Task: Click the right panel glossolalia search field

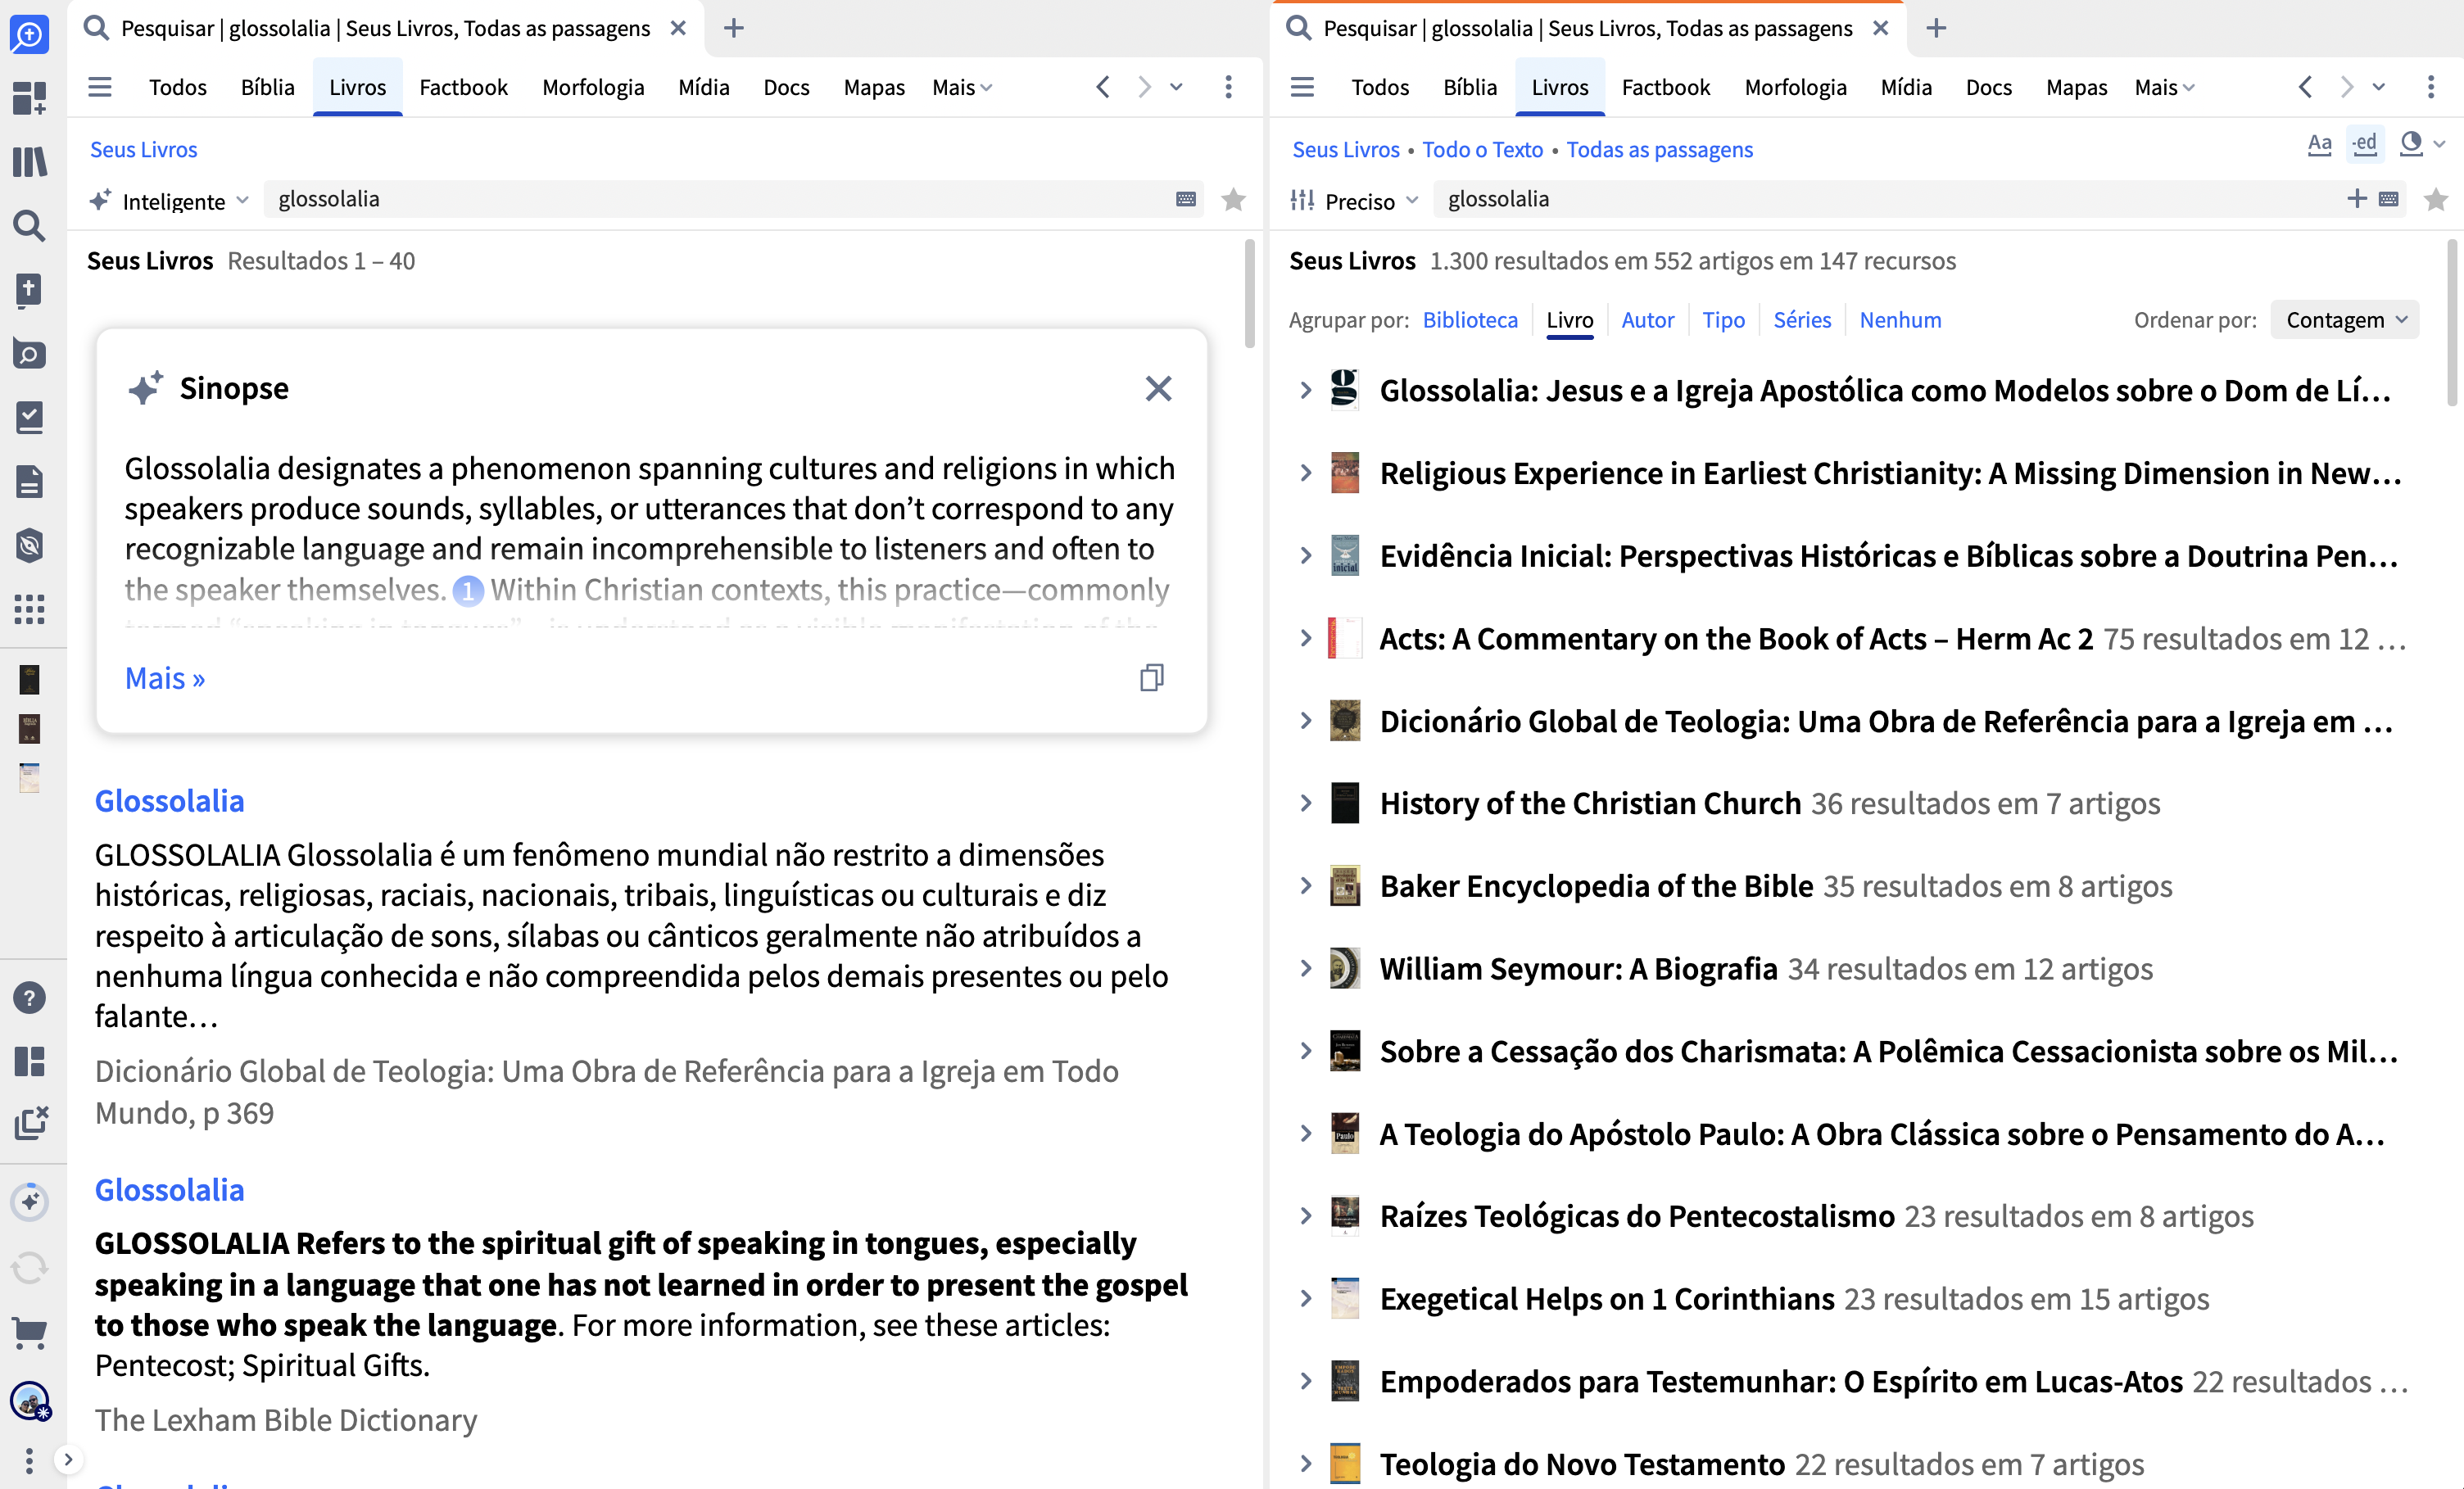Action: pyautogui.click(x=1887, y=199)
